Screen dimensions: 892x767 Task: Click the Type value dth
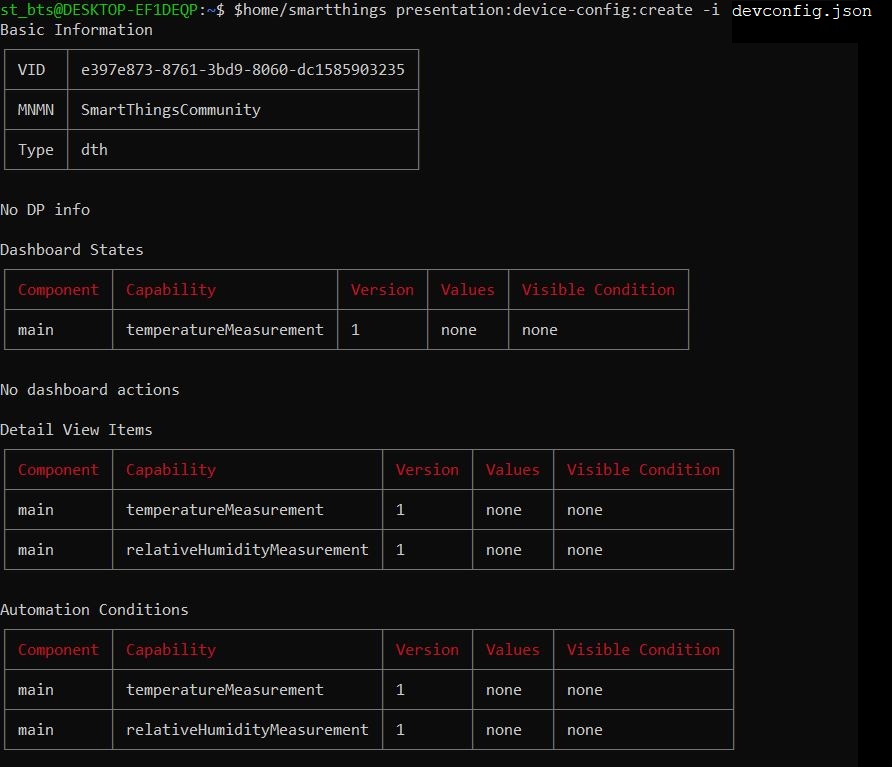[x=94, y=149]
